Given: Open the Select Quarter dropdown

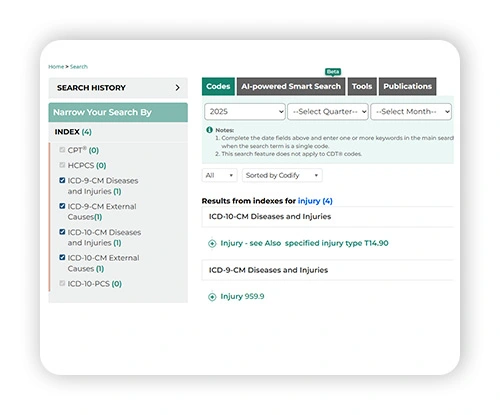Looking at the screenshot, I should 328,111.
